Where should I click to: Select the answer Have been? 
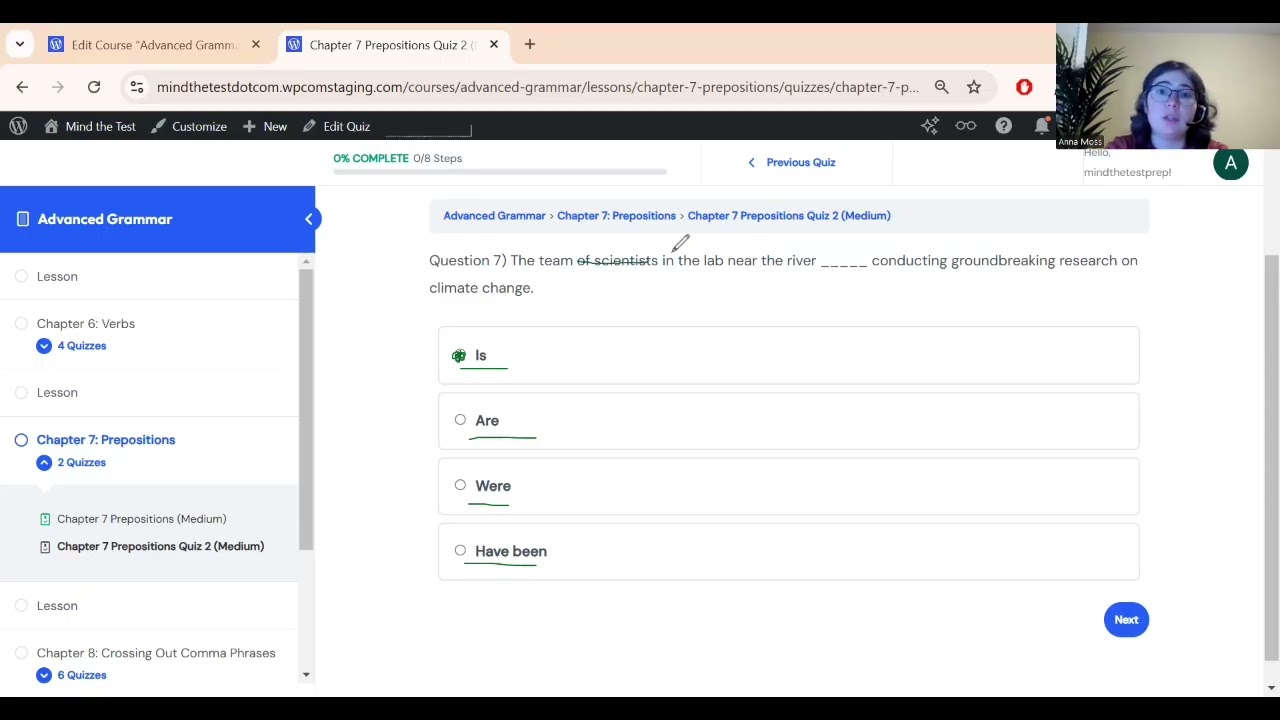tap(788, 551)
